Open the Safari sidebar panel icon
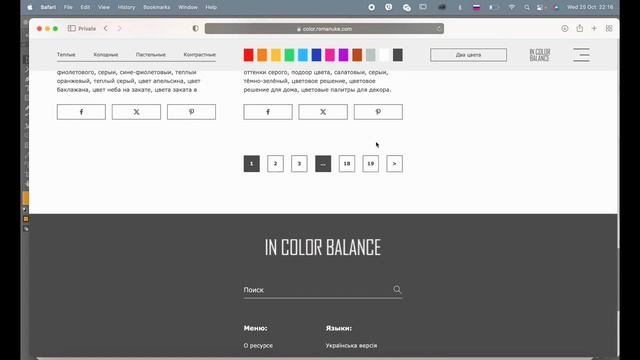This screenshot has height=360, width=640. (72, 29)
